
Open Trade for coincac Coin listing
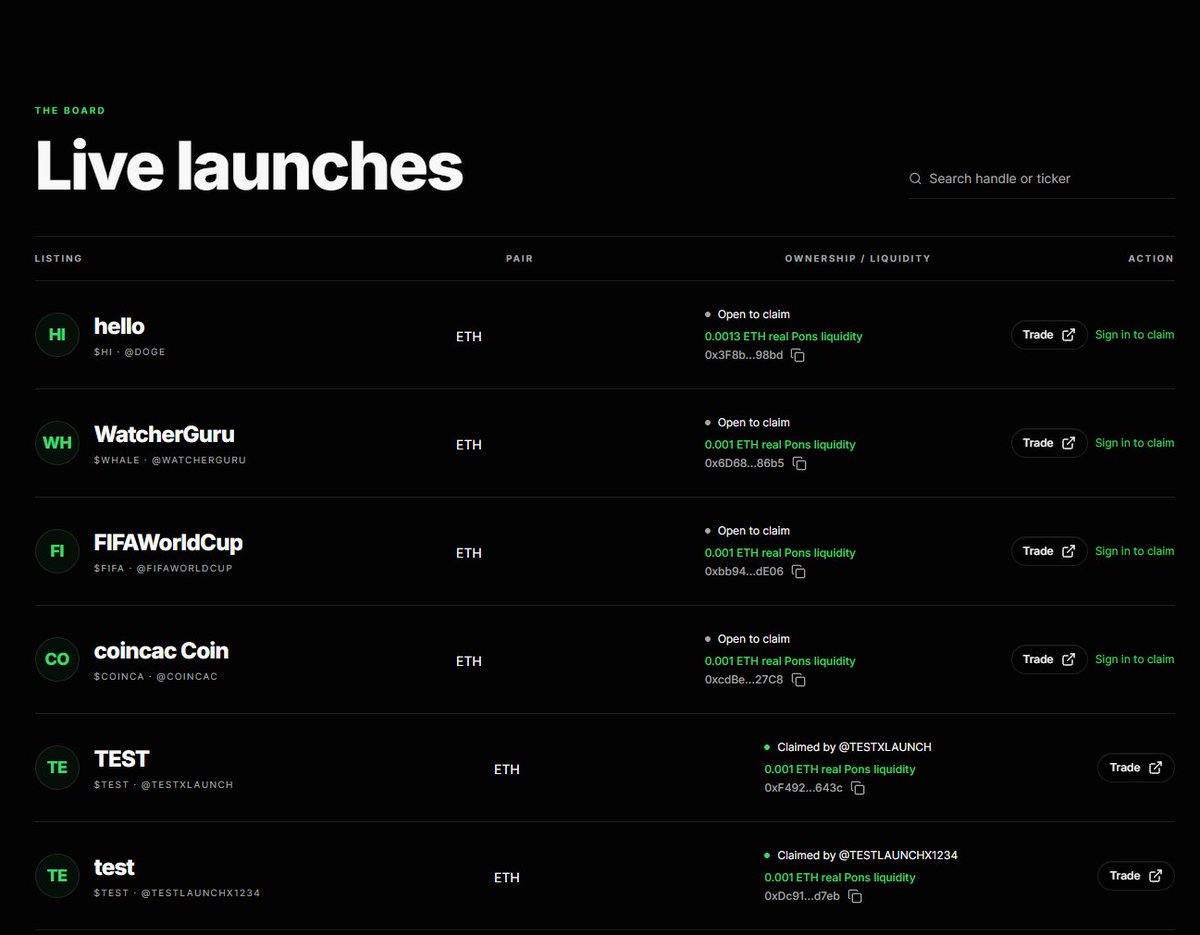pos(1049,659)
